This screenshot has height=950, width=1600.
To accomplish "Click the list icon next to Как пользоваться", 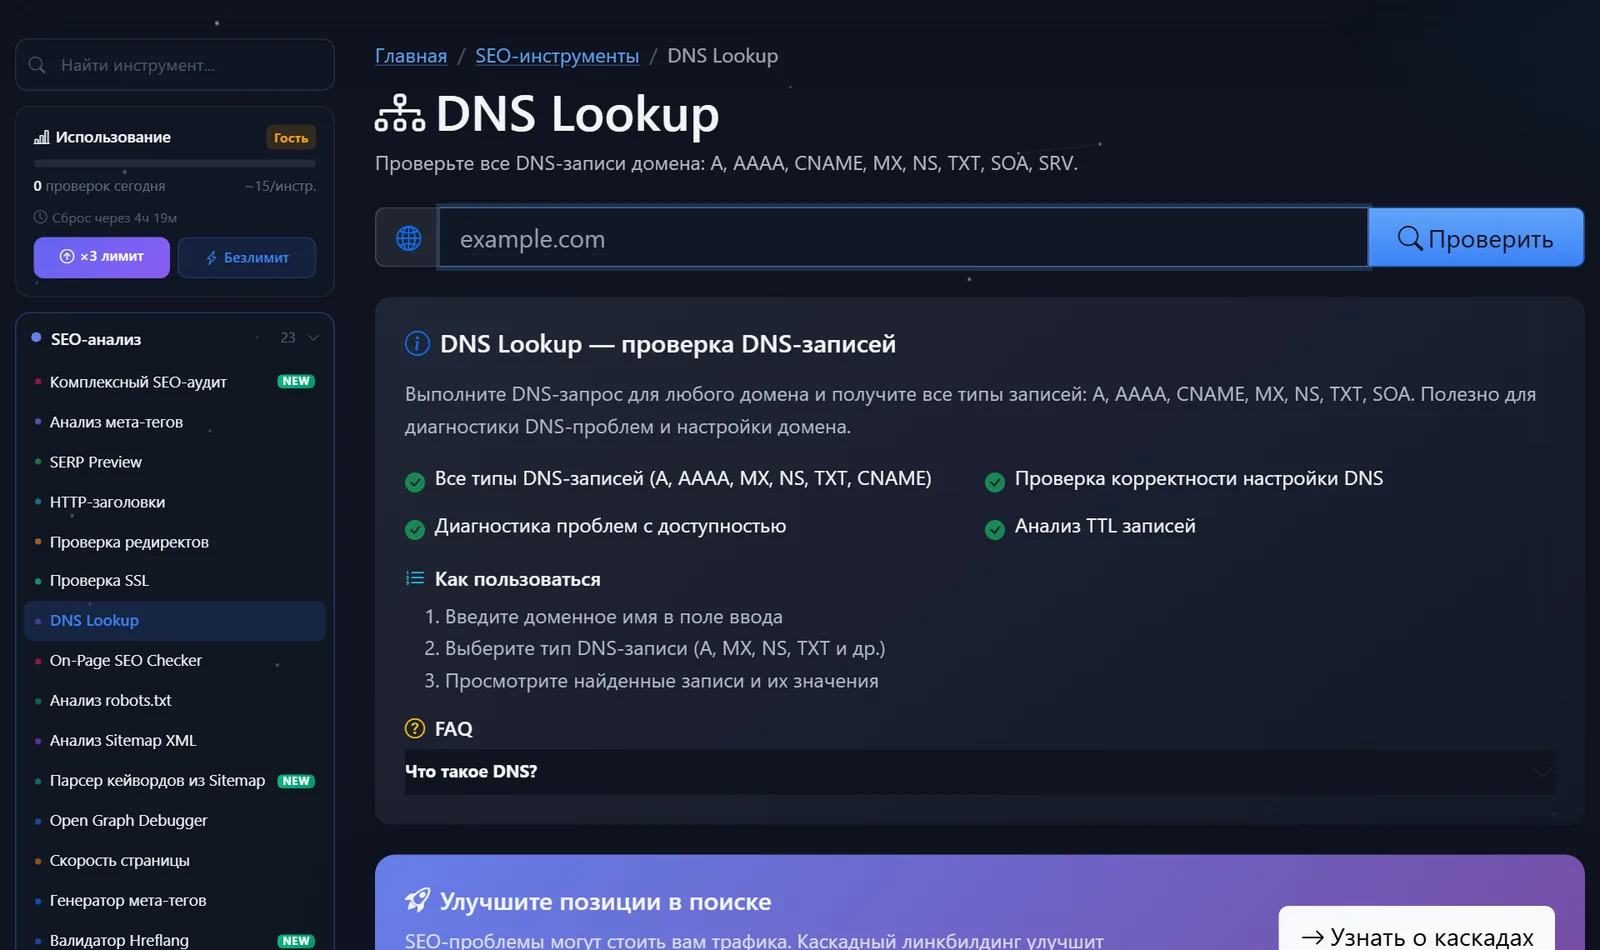I will click(x=415, y=578).
